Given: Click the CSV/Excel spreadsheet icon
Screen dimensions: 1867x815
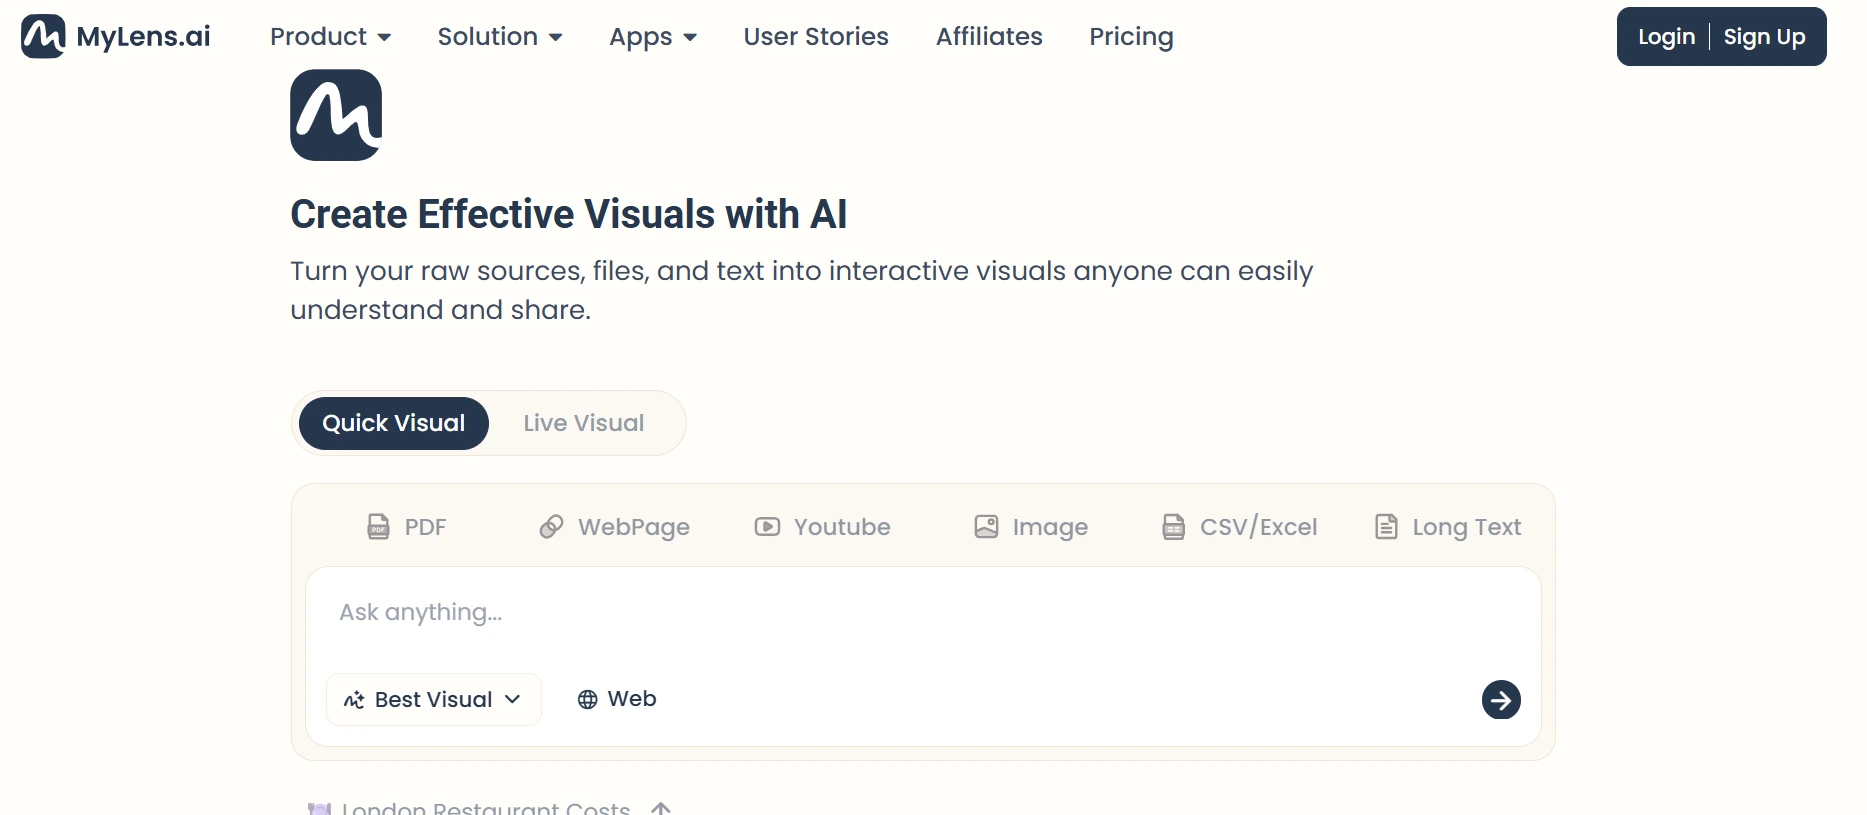Looking at the screenshot, I should 1173,527.
